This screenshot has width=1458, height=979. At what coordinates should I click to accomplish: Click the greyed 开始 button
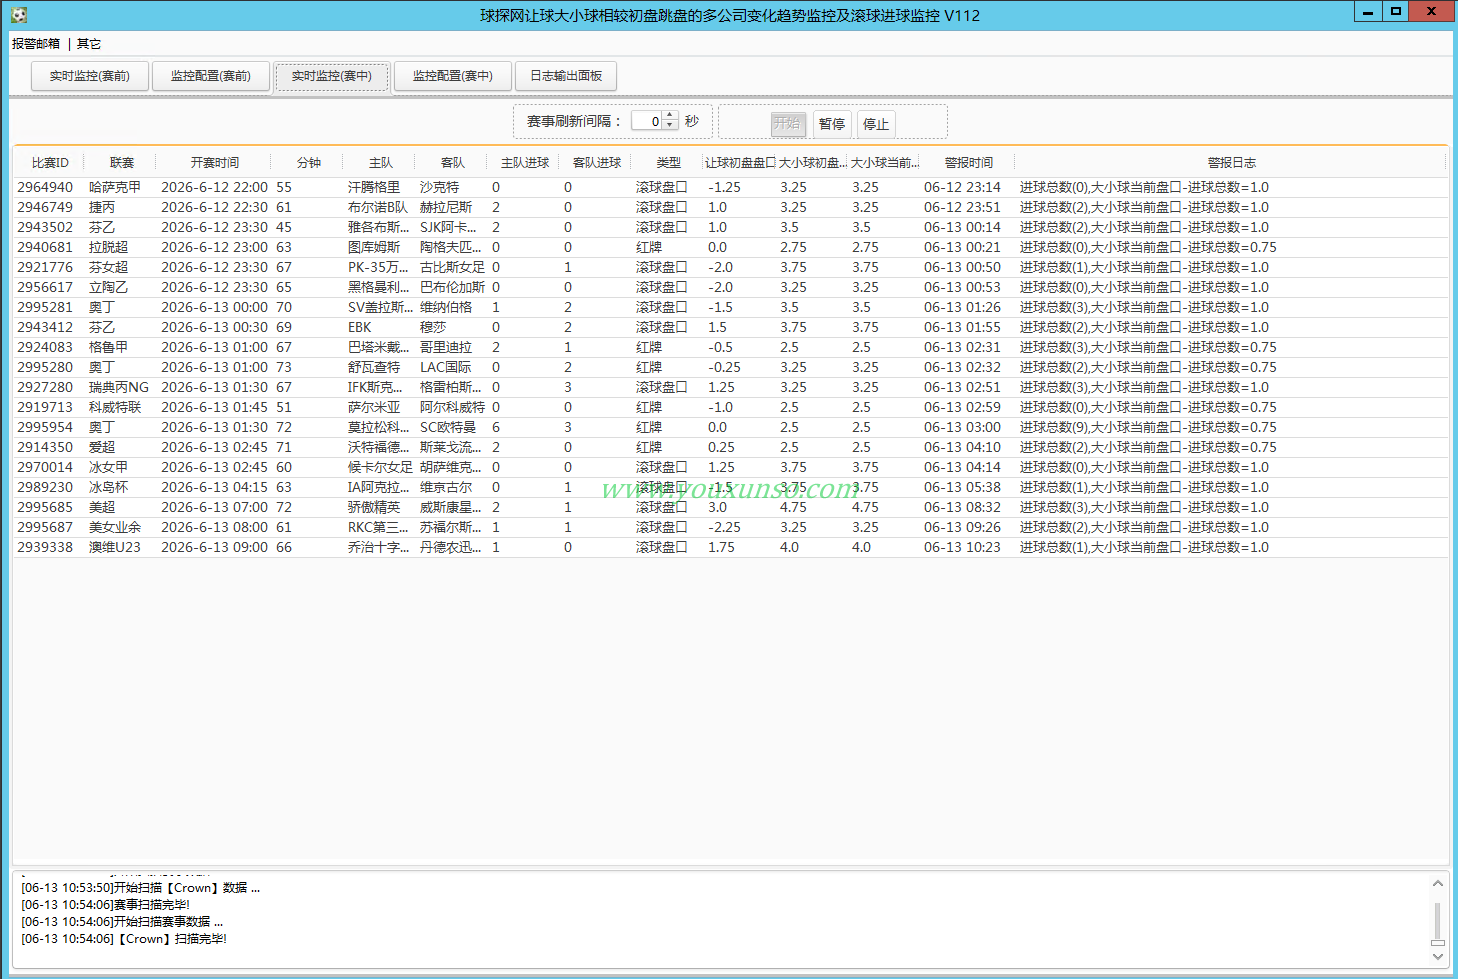pos(788,124)
